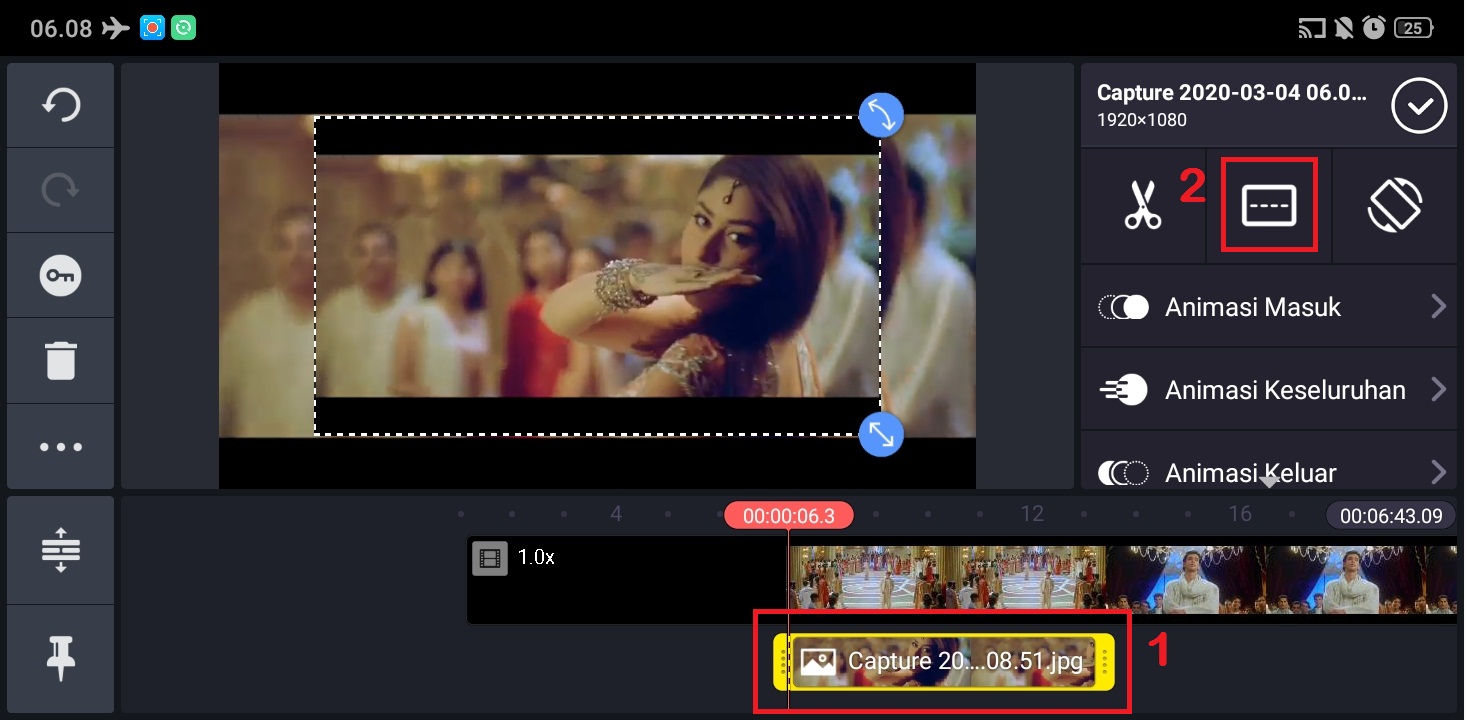Expand the chevron beside Animasi Masuk
This screenshot has width=1466, height=720.
click(1438, 306)
